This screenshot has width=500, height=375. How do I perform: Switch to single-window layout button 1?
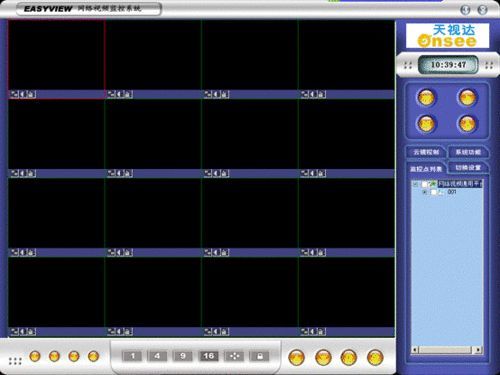coord(132,356)
